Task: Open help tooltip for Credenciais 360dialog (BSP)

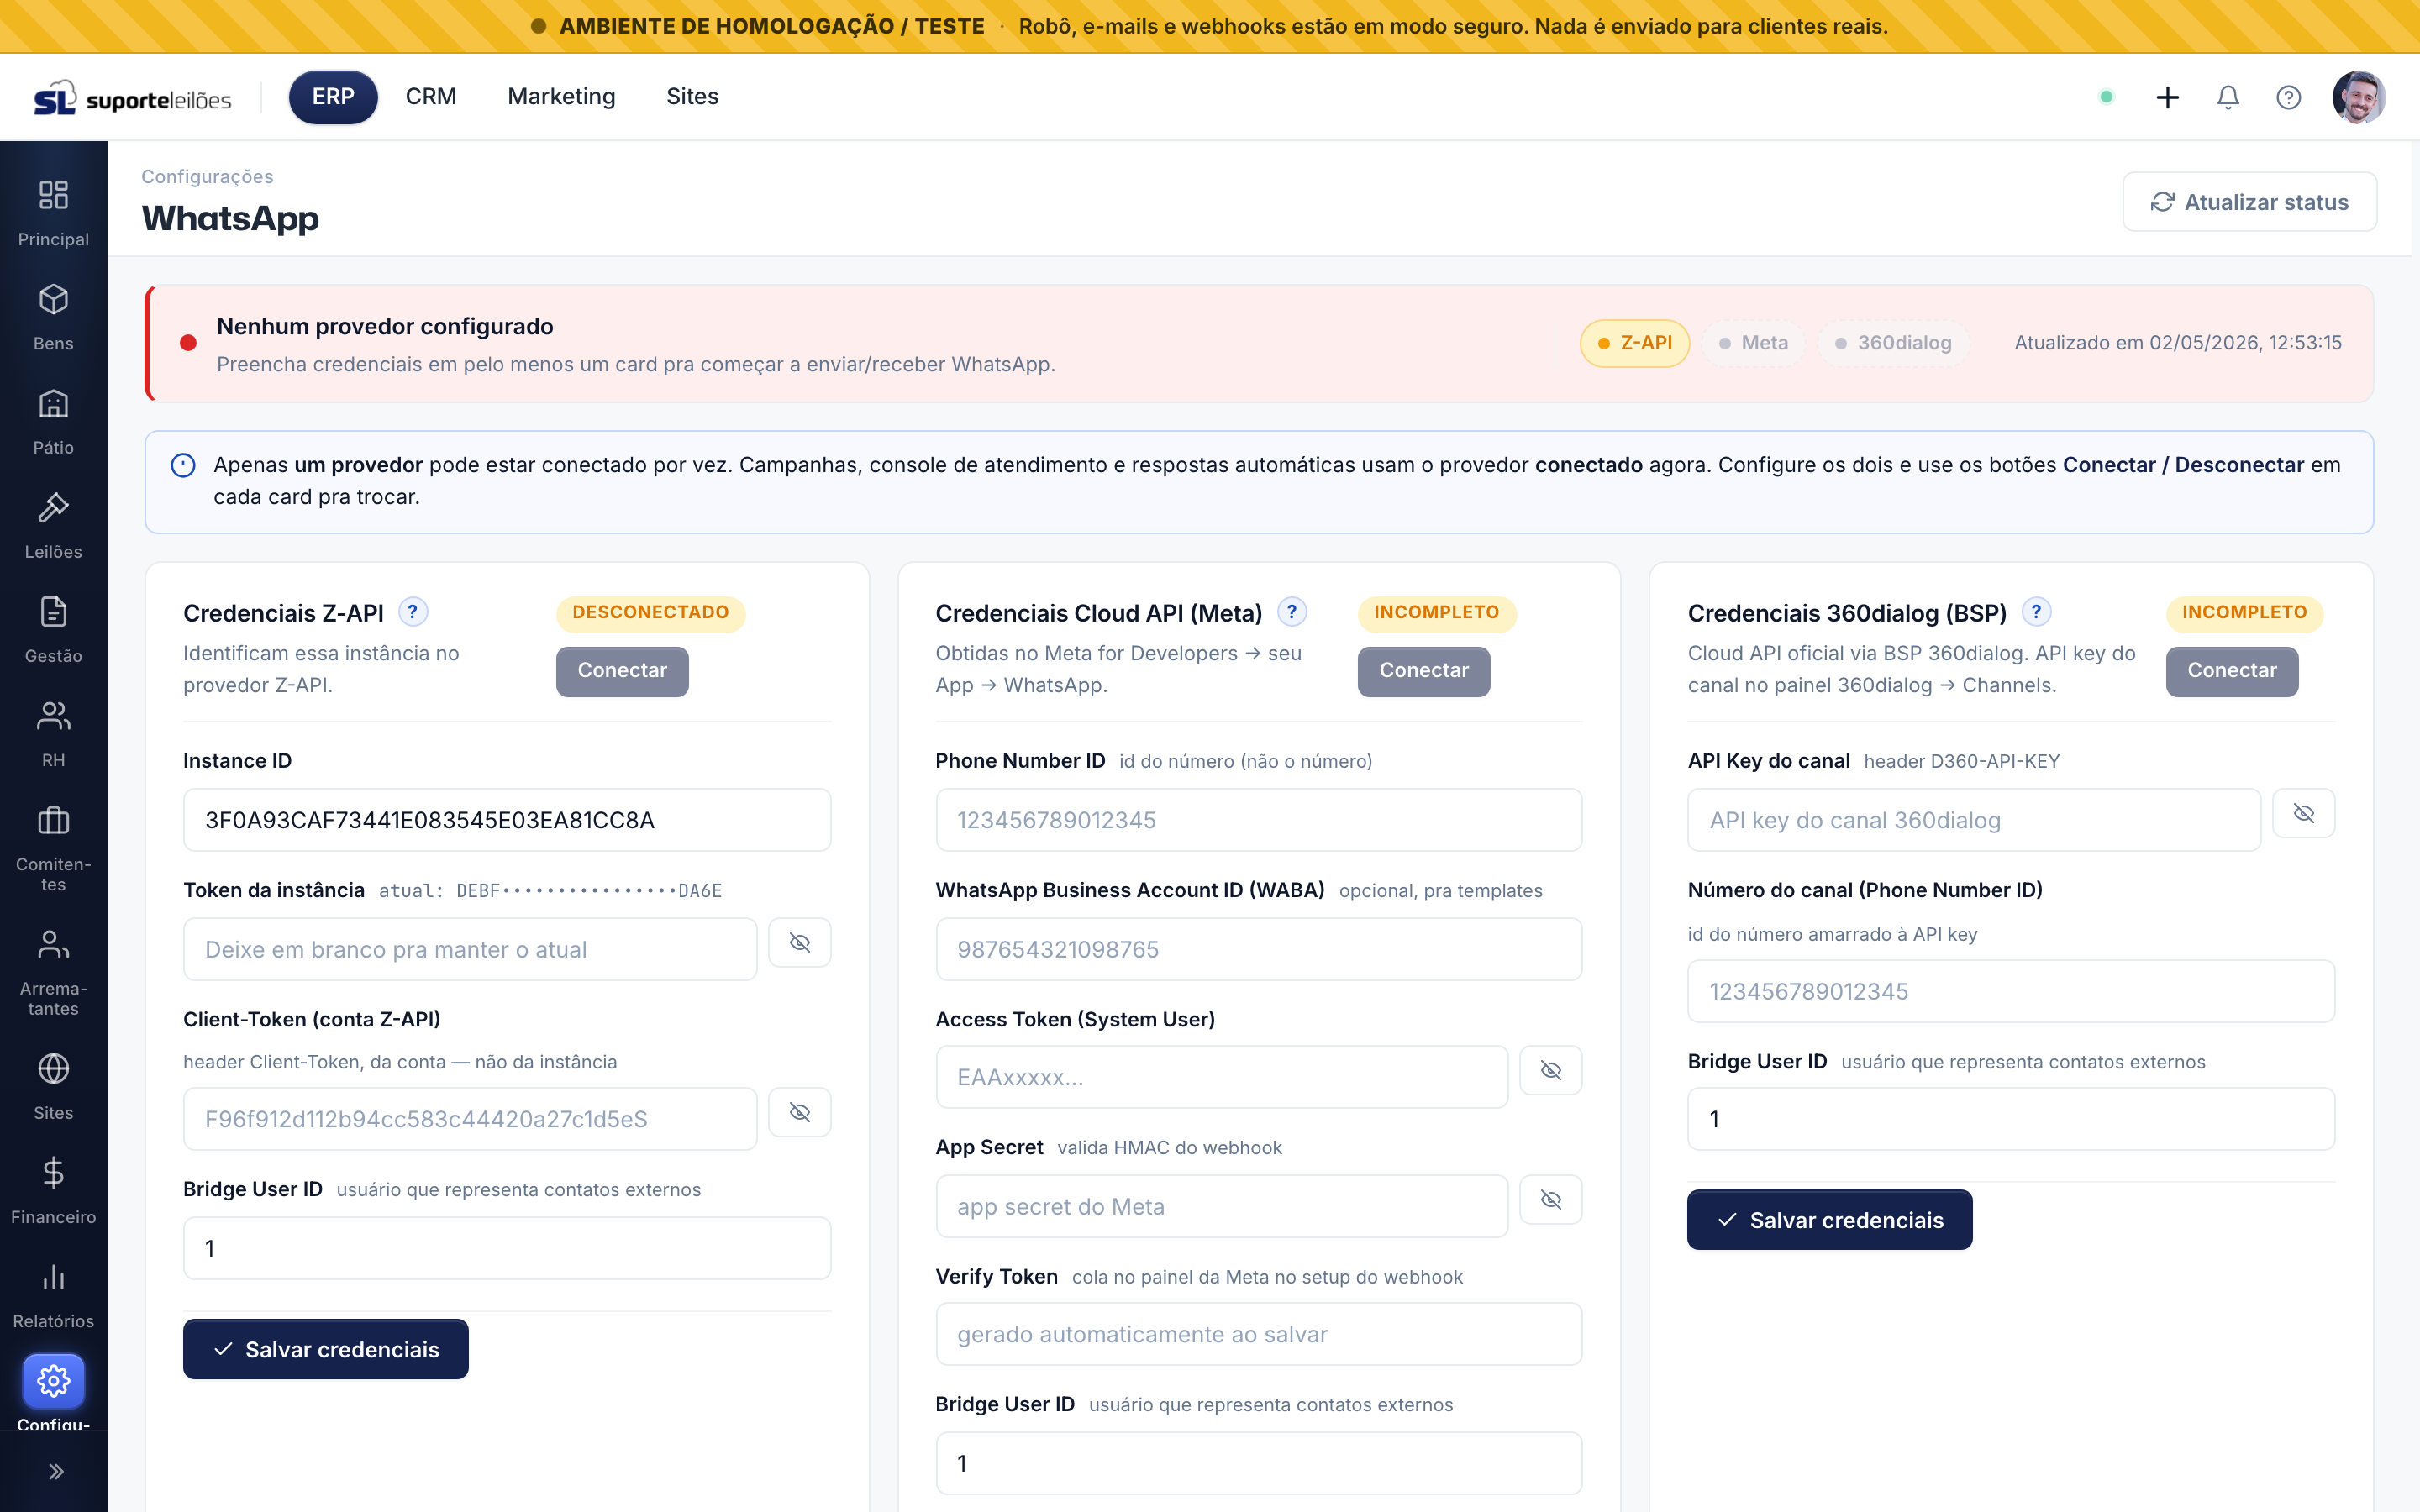Action: [2036, 611]
